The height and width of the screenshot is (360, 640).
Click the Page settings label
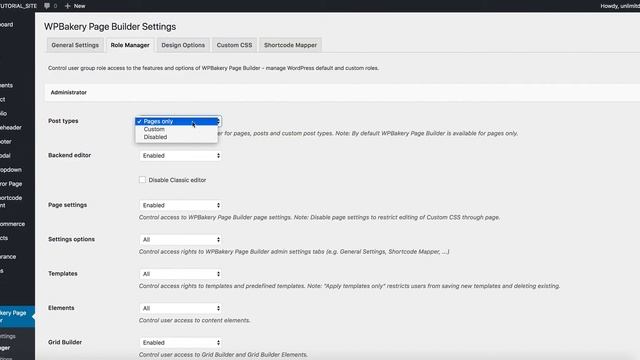(67, 204)
